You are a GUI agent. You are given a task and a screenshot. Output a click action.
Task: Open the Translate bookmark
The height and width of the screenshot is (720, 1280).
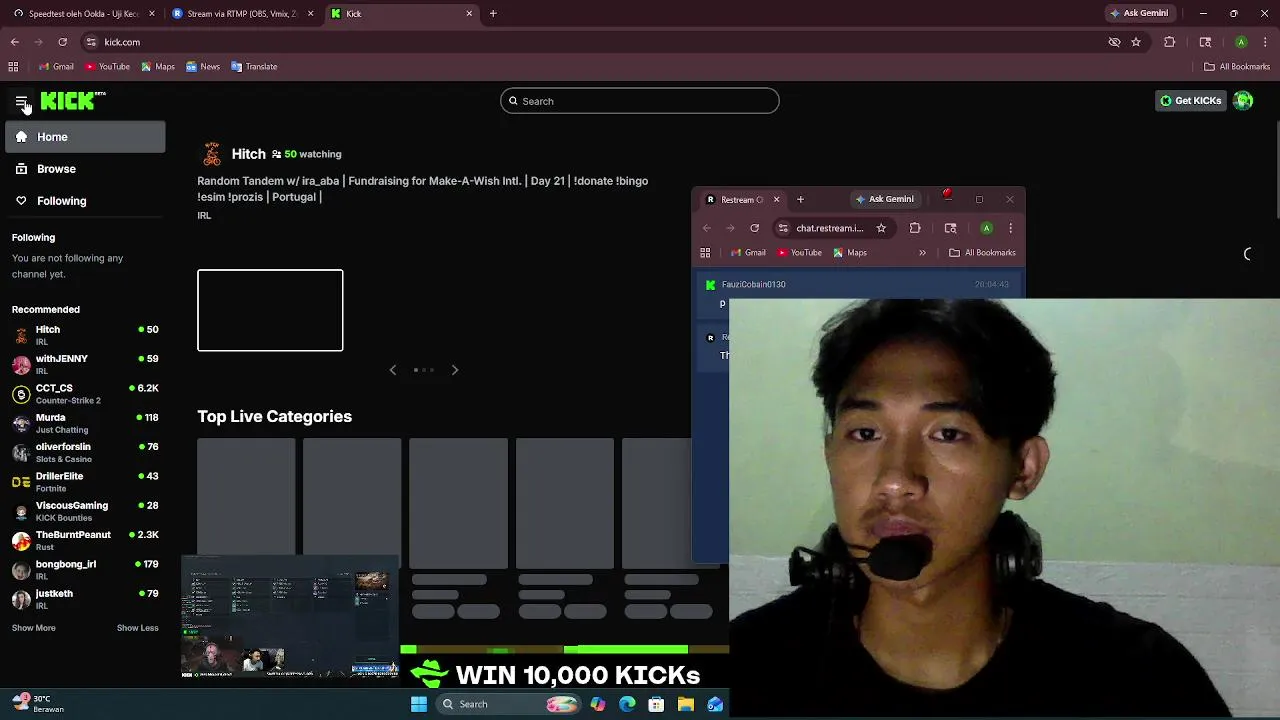[254, 67]
